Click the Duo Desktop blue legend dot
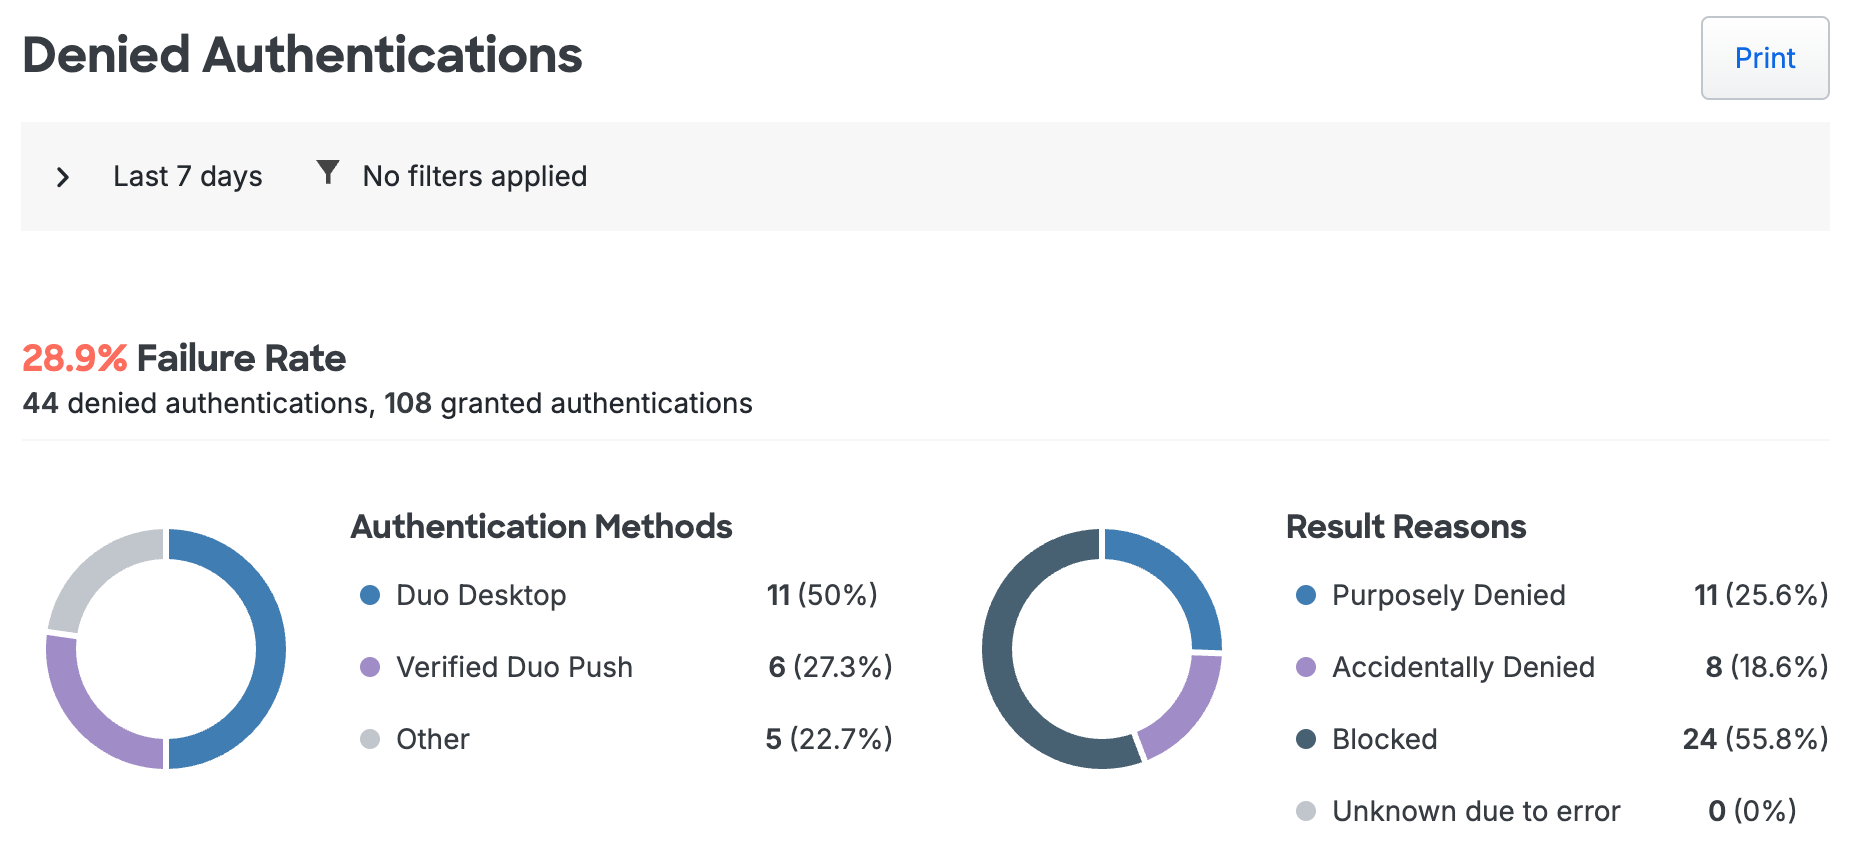The image size is (1862, 868). tap(370, 596)
